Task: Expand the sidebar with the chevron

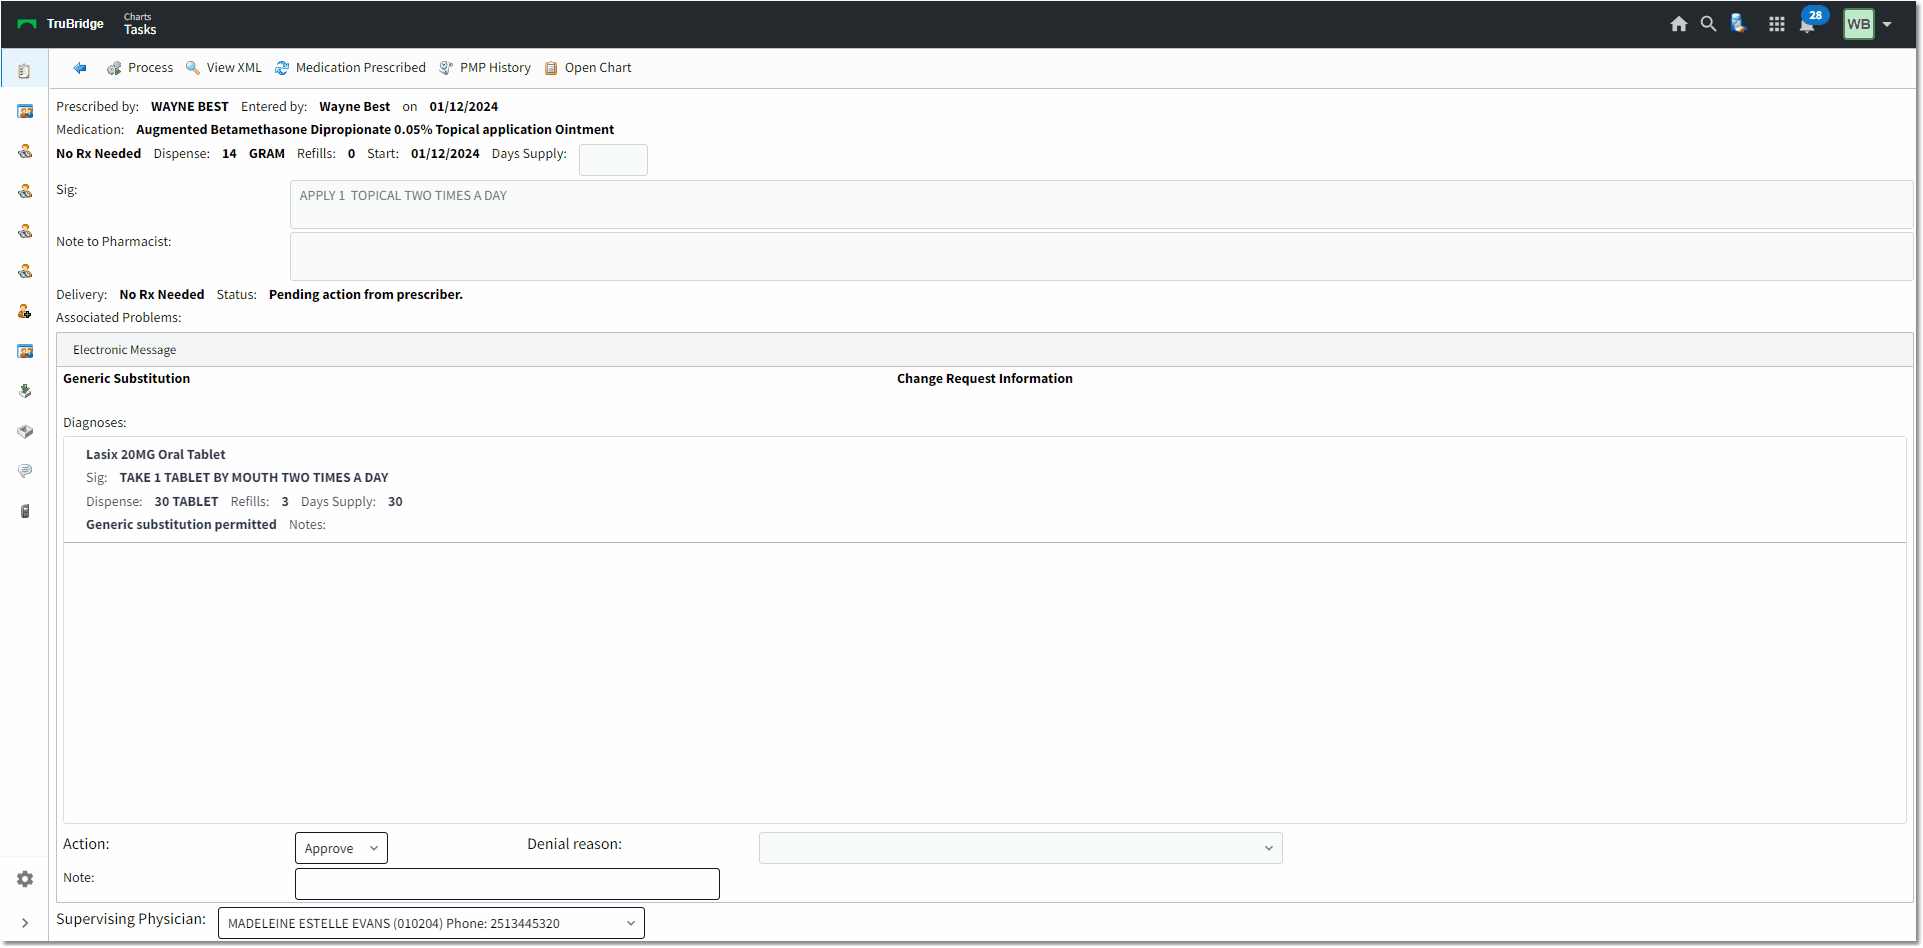Action: 25,923
